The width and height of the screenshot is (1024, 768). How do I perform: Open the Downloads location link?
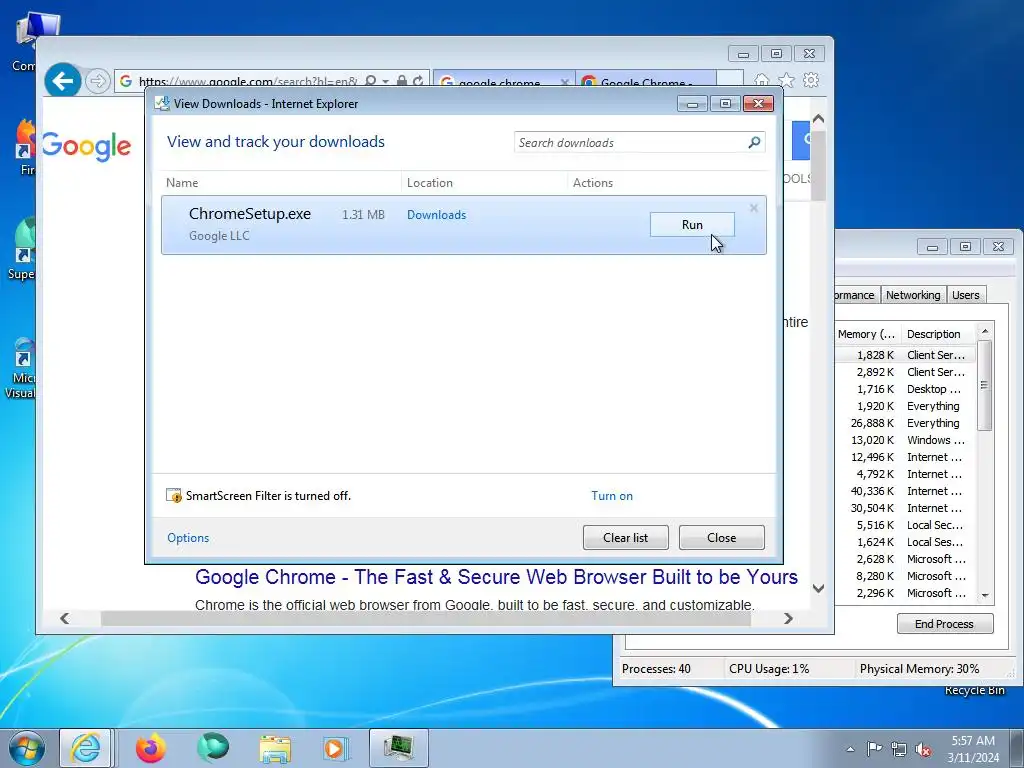(436, 215)
